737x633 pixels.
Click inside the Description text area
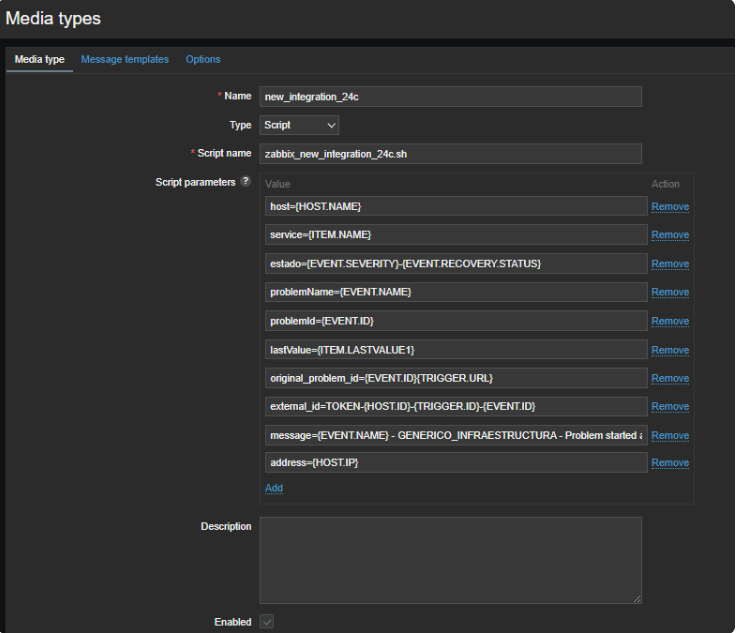pyautogui.click(x=450, y=559)
